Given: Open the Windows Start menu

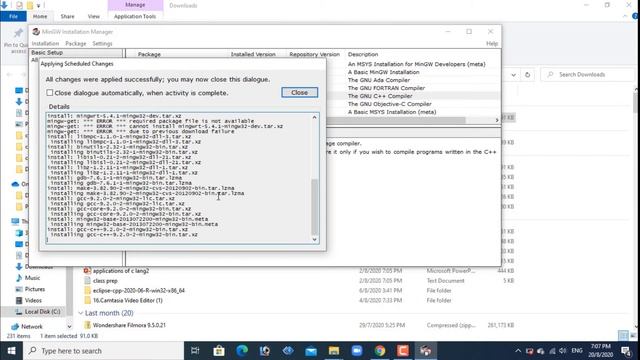Looking at the screenshot, I should tap(11, 351).
